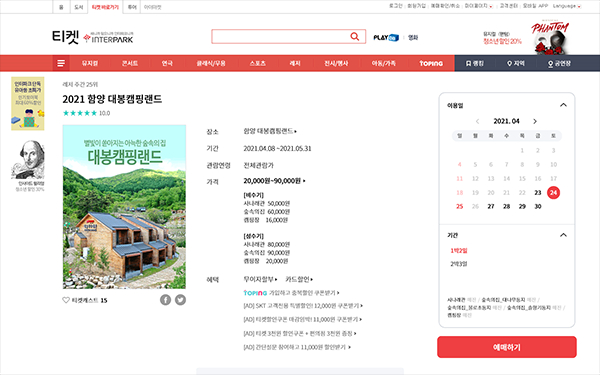The width and height of the screenshot is (600, 375).
Task: Open 지역 region with pin icon
Action: pos(515,63)
